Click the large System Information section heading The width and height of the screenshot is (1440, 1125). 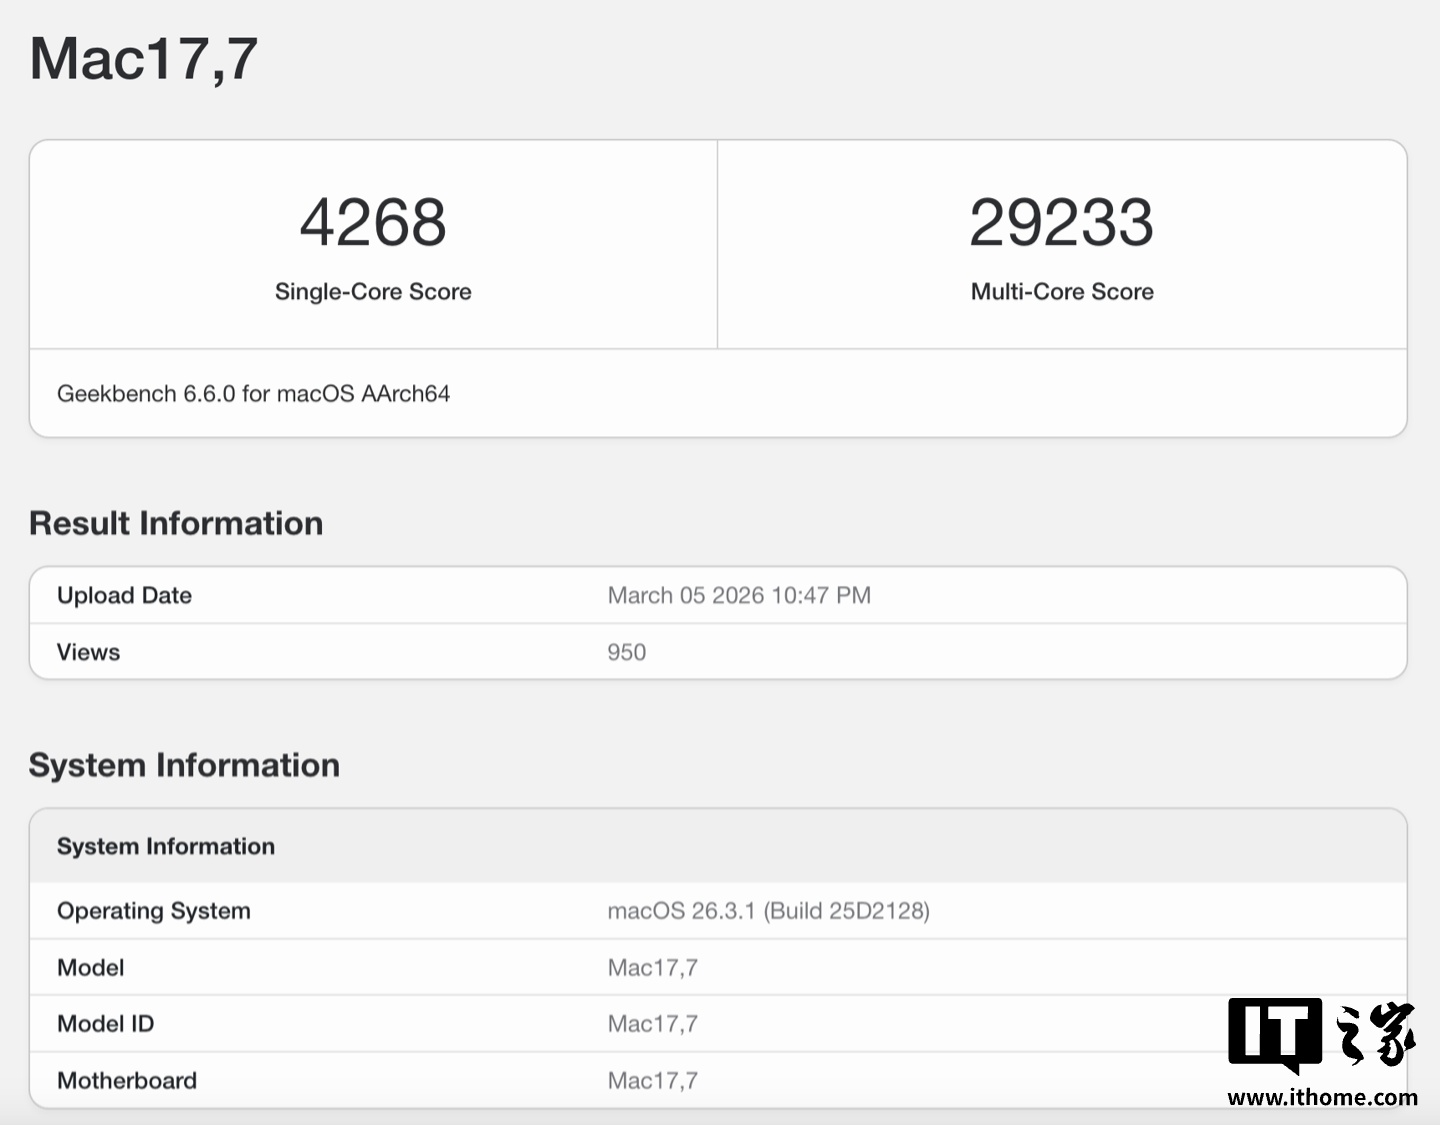[x=184, y=765]
